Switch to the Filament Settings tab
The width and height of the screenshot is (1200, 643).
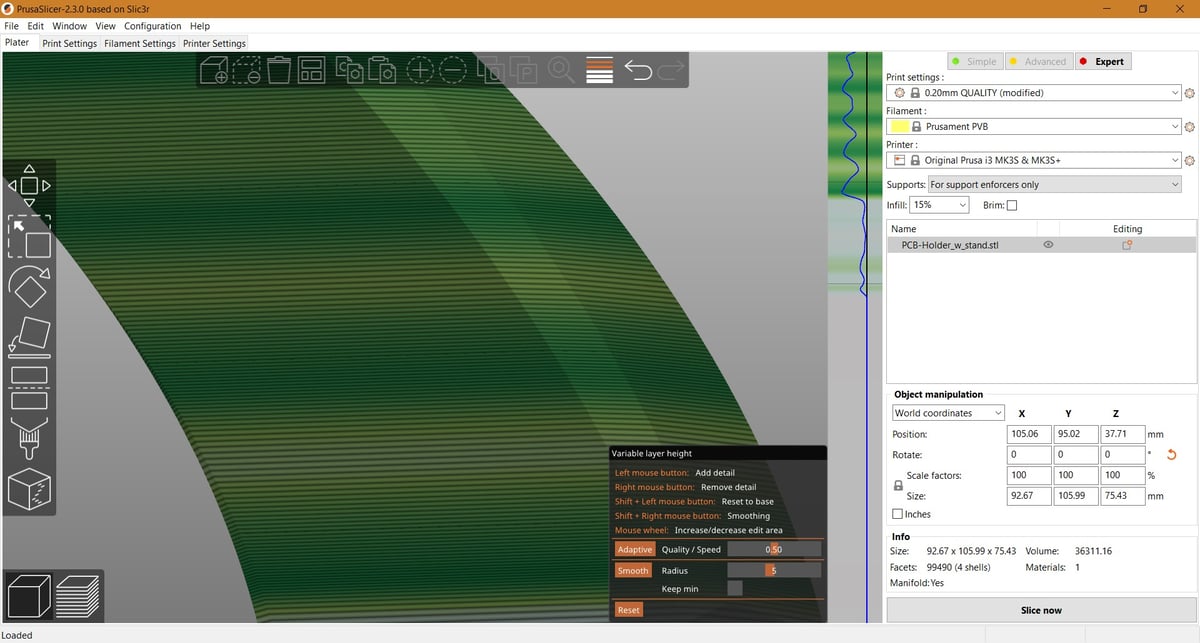click(x=140, y=44)
